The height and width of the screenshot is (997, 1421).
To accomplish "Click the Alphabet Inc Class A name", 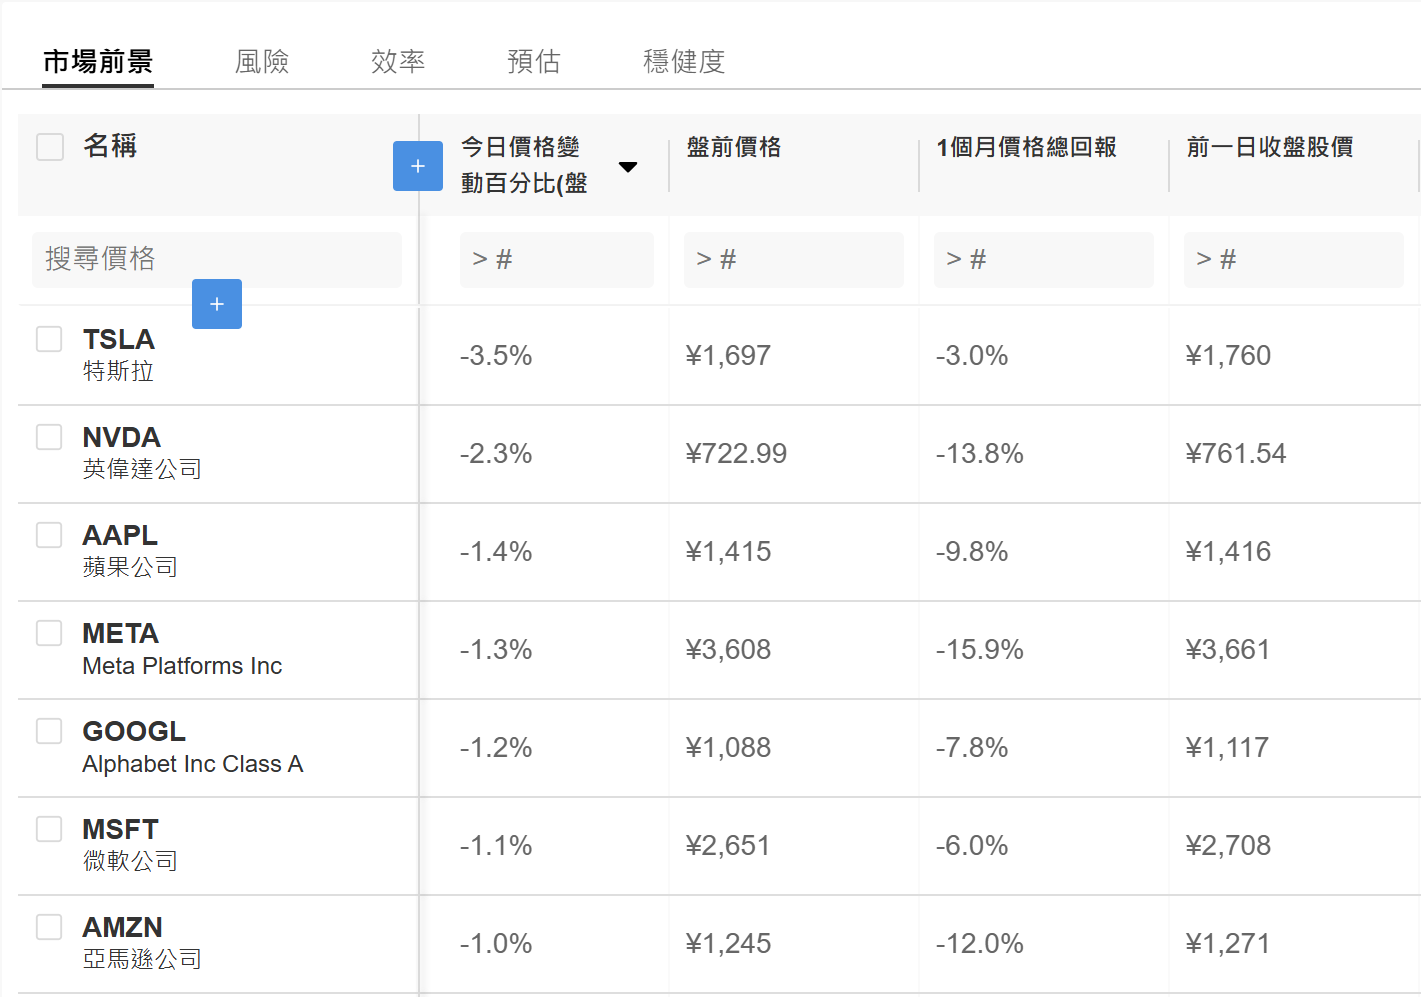I will click(193, 764).
